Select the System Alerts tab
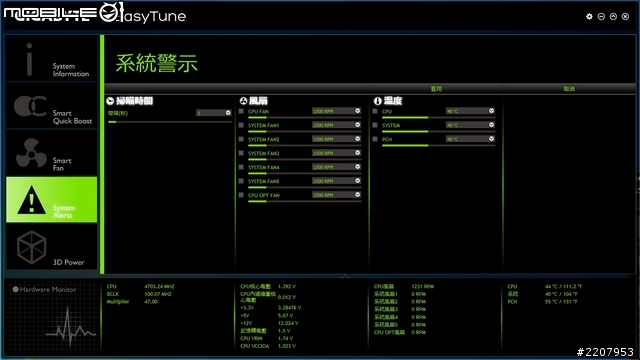This screenshot has height=360, width=640. (51, 200)
